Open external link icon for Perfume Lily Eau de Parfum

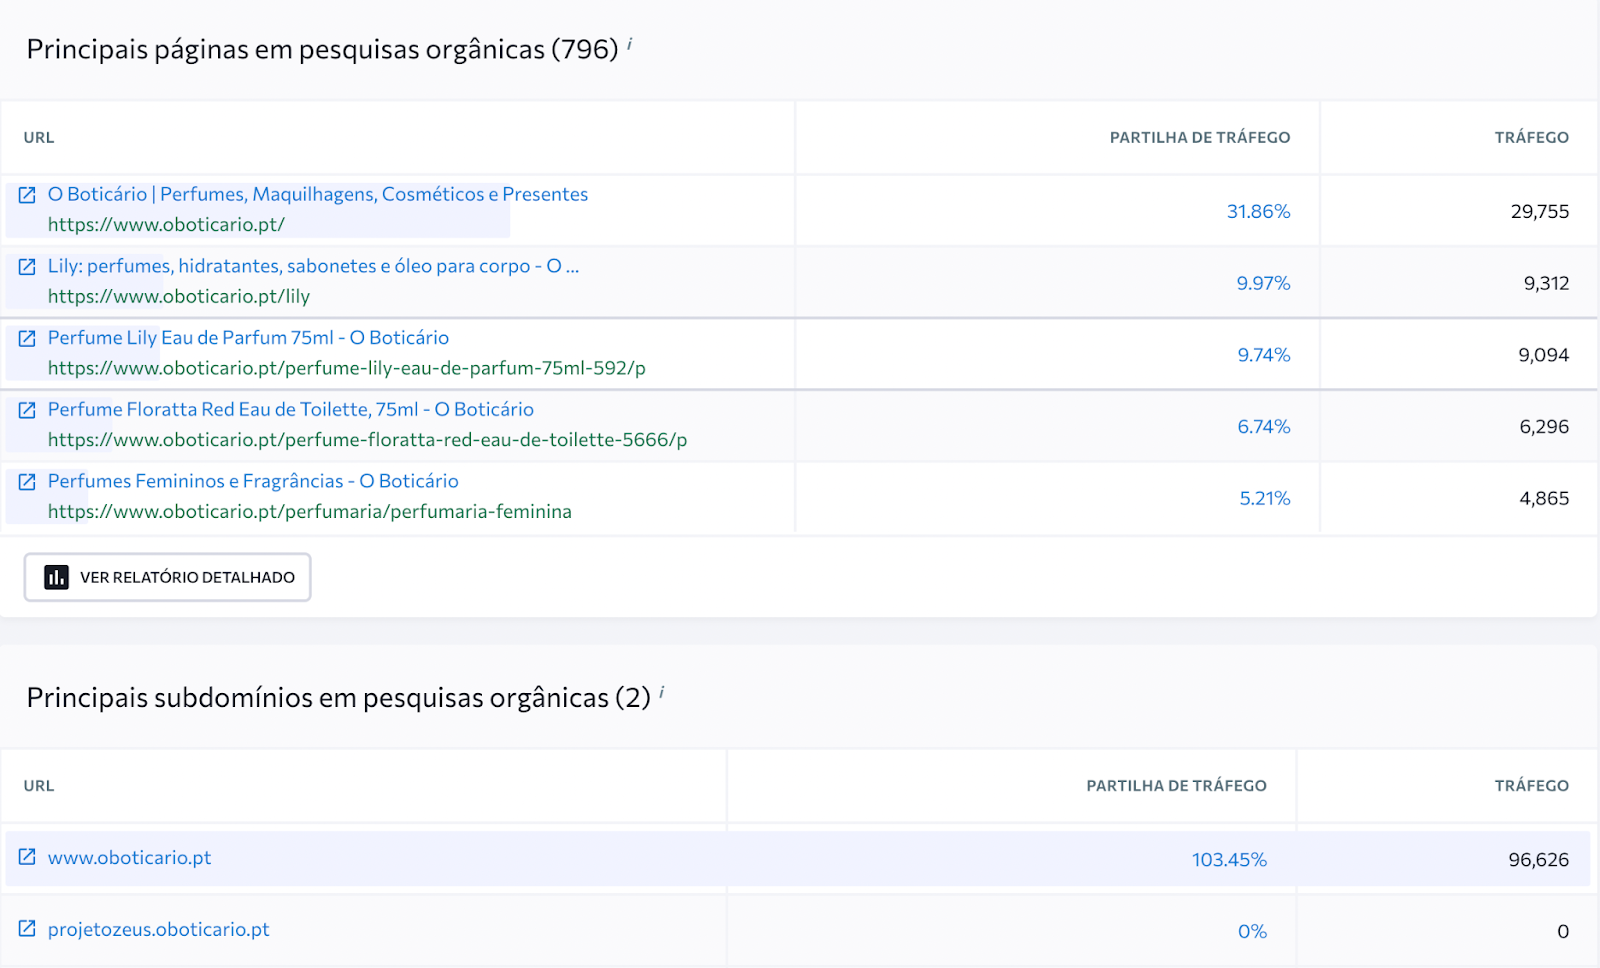(27, 338)
